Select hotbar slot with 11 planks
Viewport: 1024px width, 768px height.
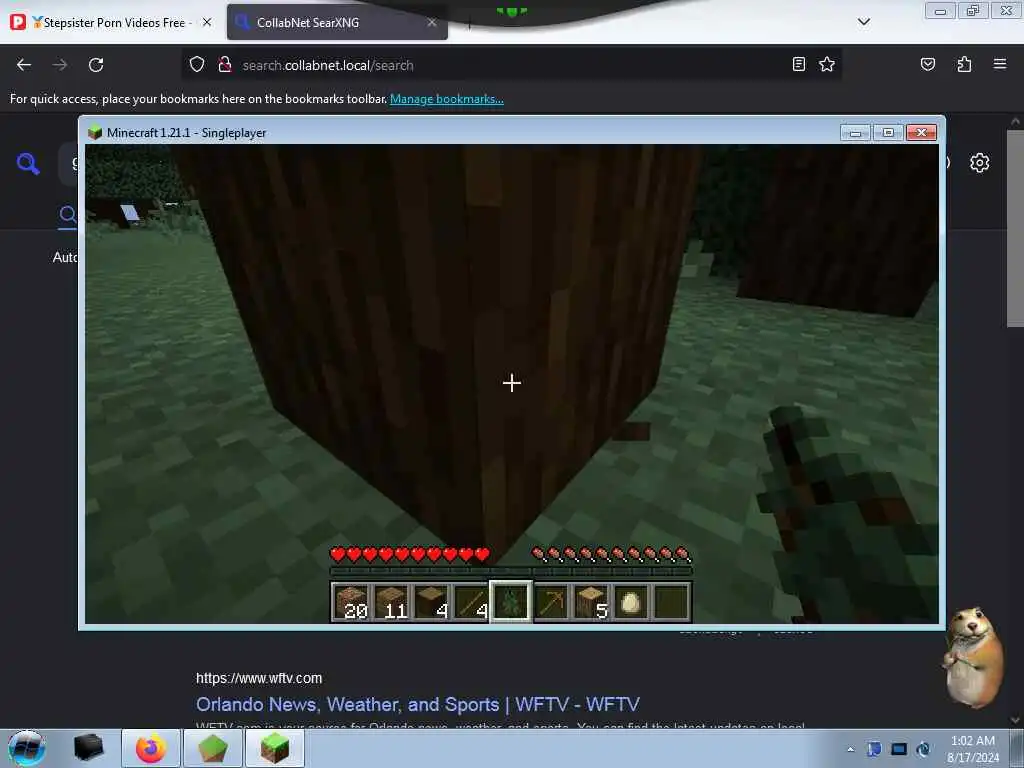pos(392,601)
